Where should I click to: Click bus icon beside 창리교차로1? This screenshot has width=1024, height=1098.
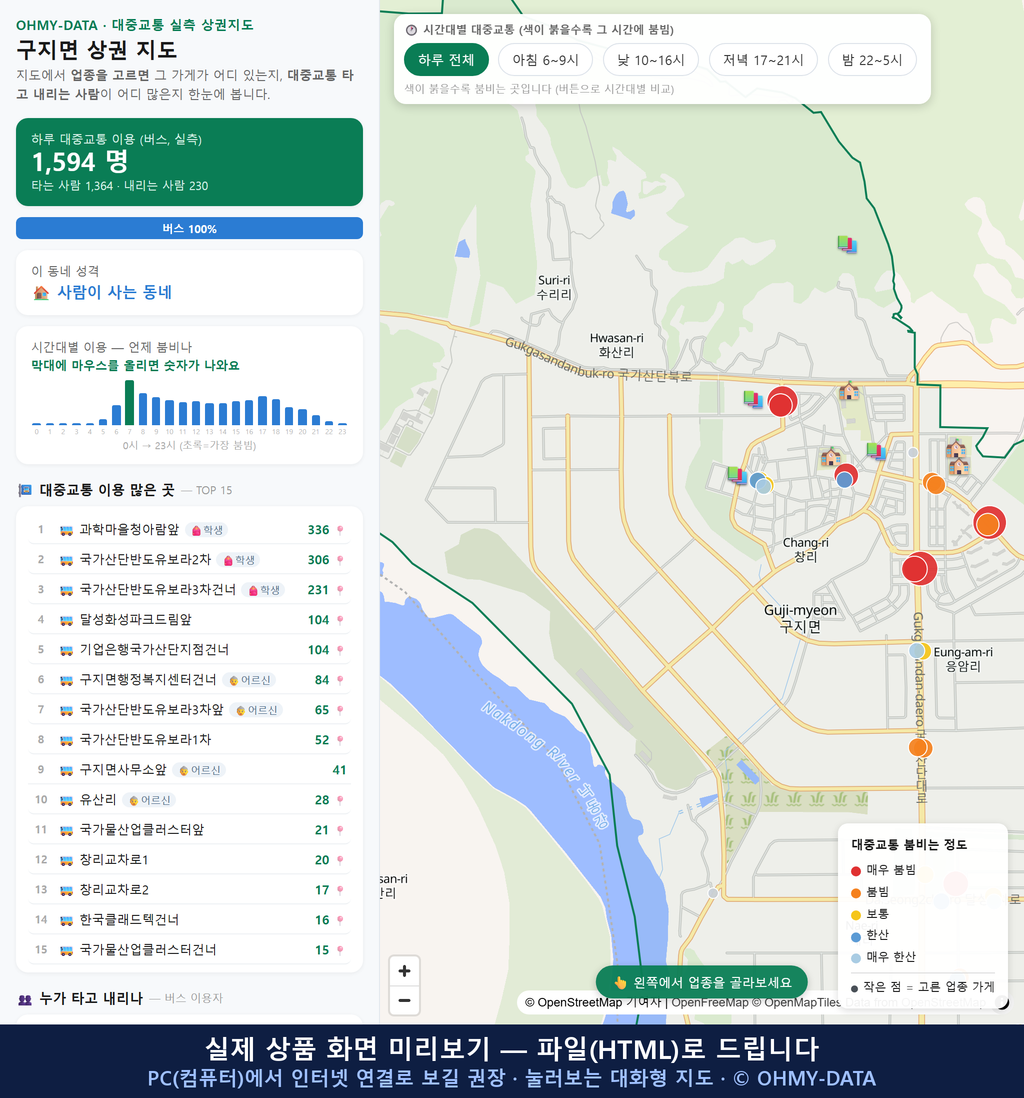[67, 861]
